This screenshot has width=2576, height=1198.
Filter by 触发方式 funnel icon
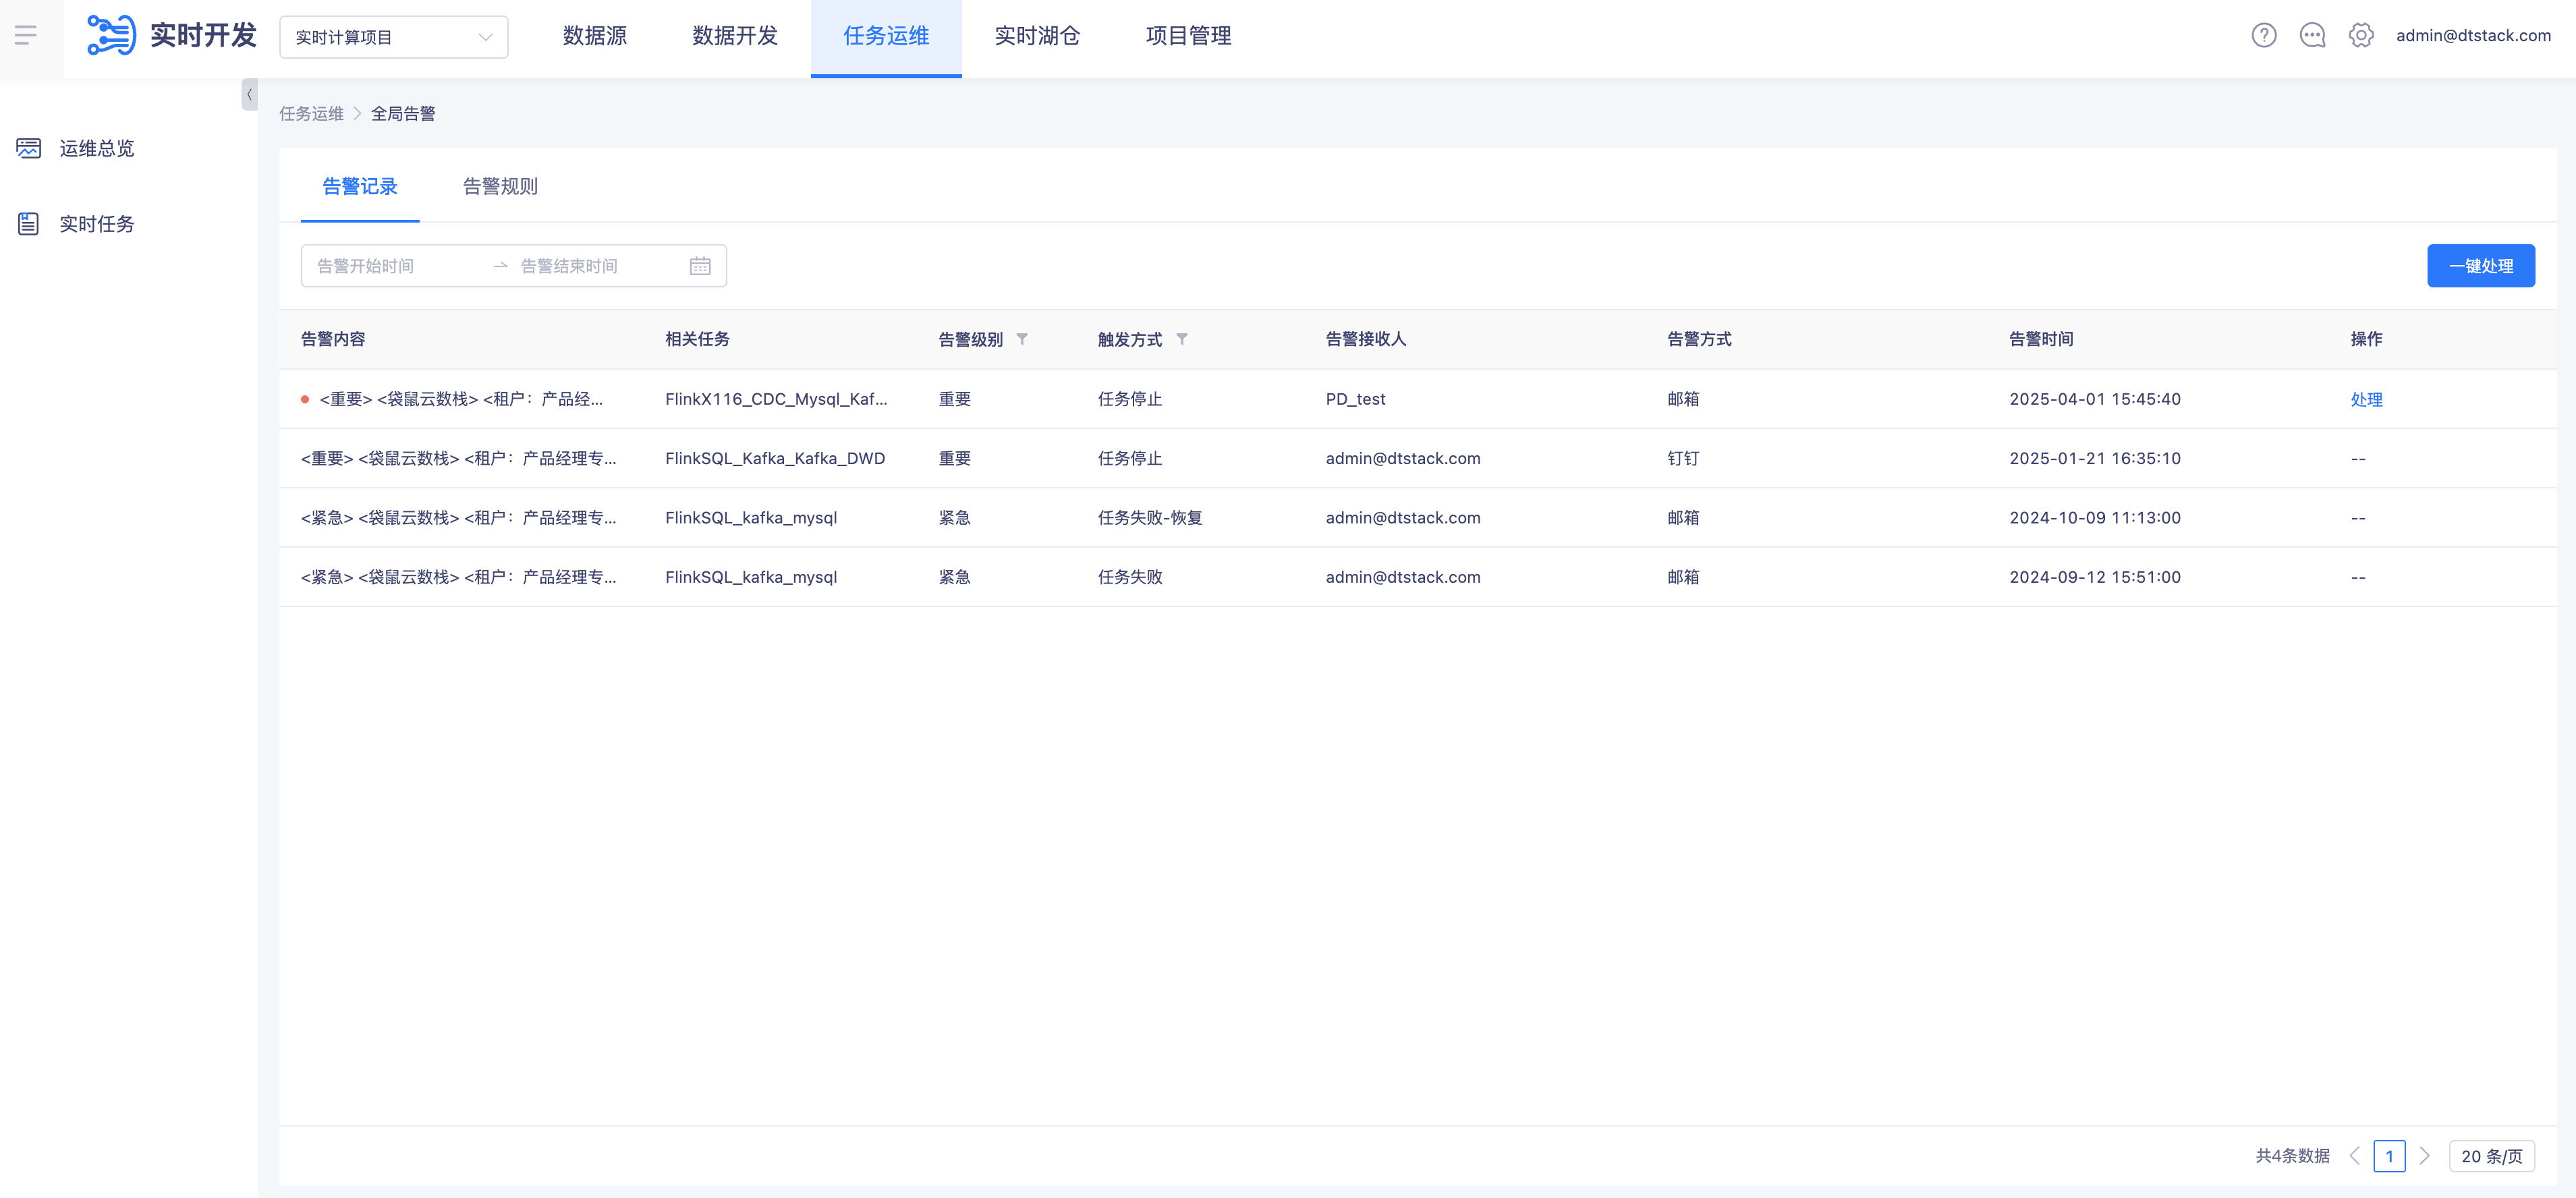coord(1182,339)
